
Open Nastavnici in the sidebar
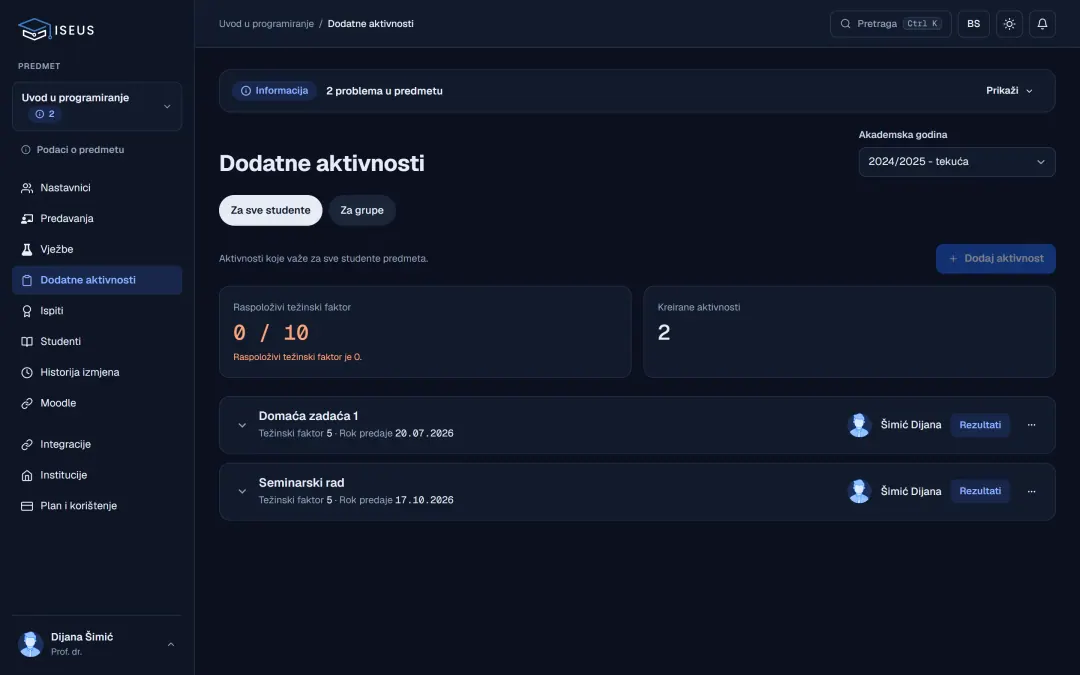(x=97, y=188)
